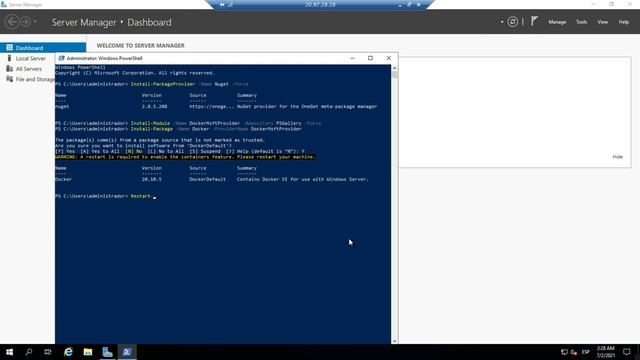Screen dimensions: 640x360
Task: Select Local Server in the sidebar
Action: click(x=31, y=58)
